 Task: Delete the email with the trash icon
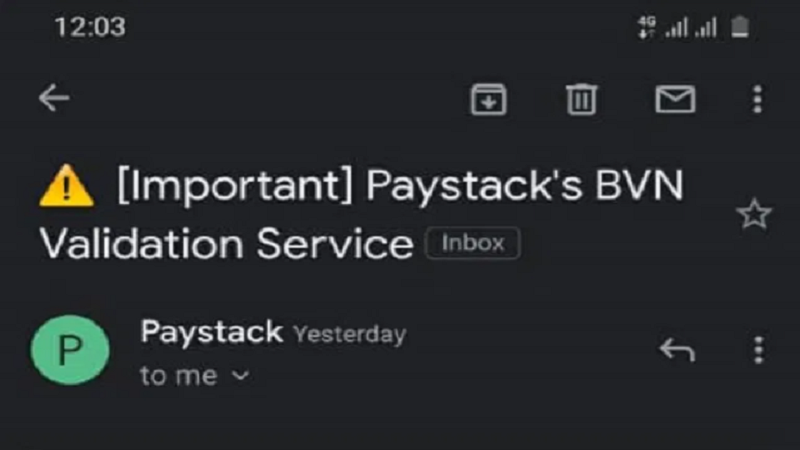pos(582,98)
